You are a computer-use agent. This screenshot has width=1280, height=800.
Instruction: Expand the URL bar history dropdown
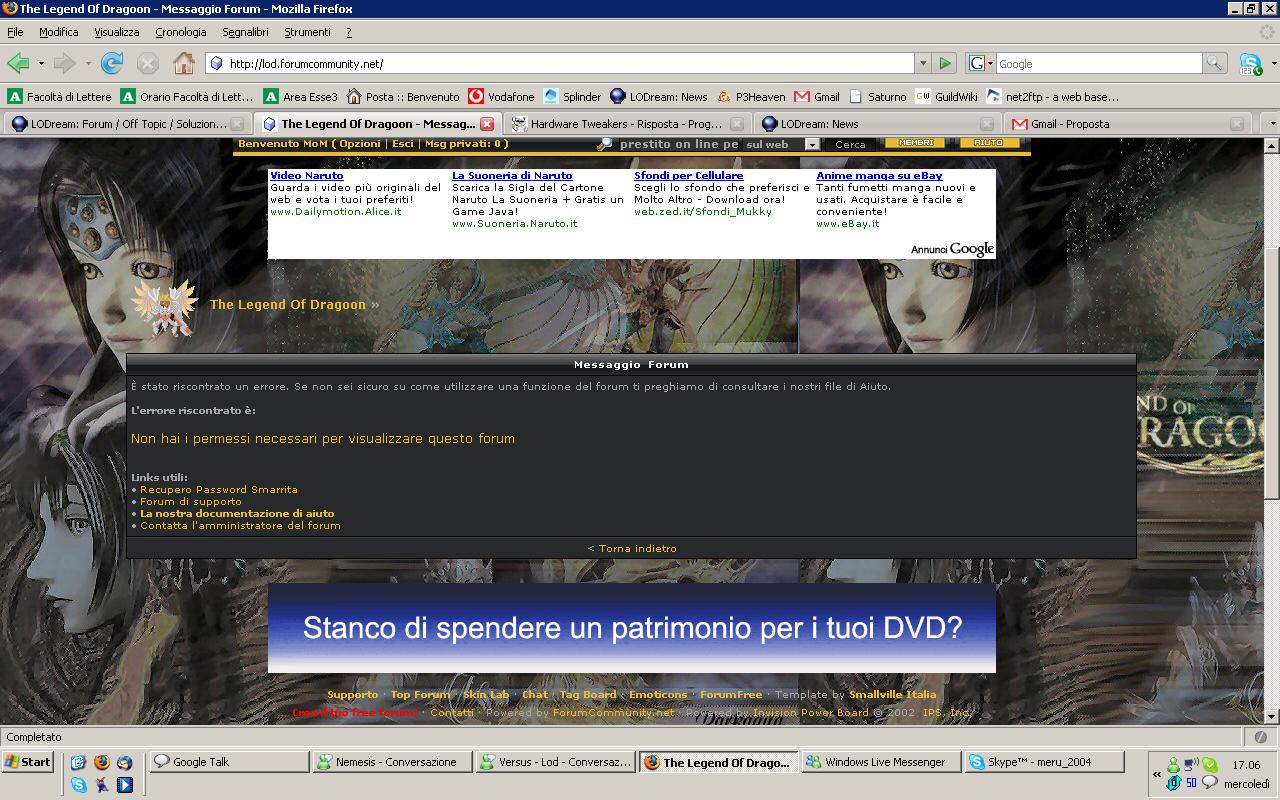923,63
